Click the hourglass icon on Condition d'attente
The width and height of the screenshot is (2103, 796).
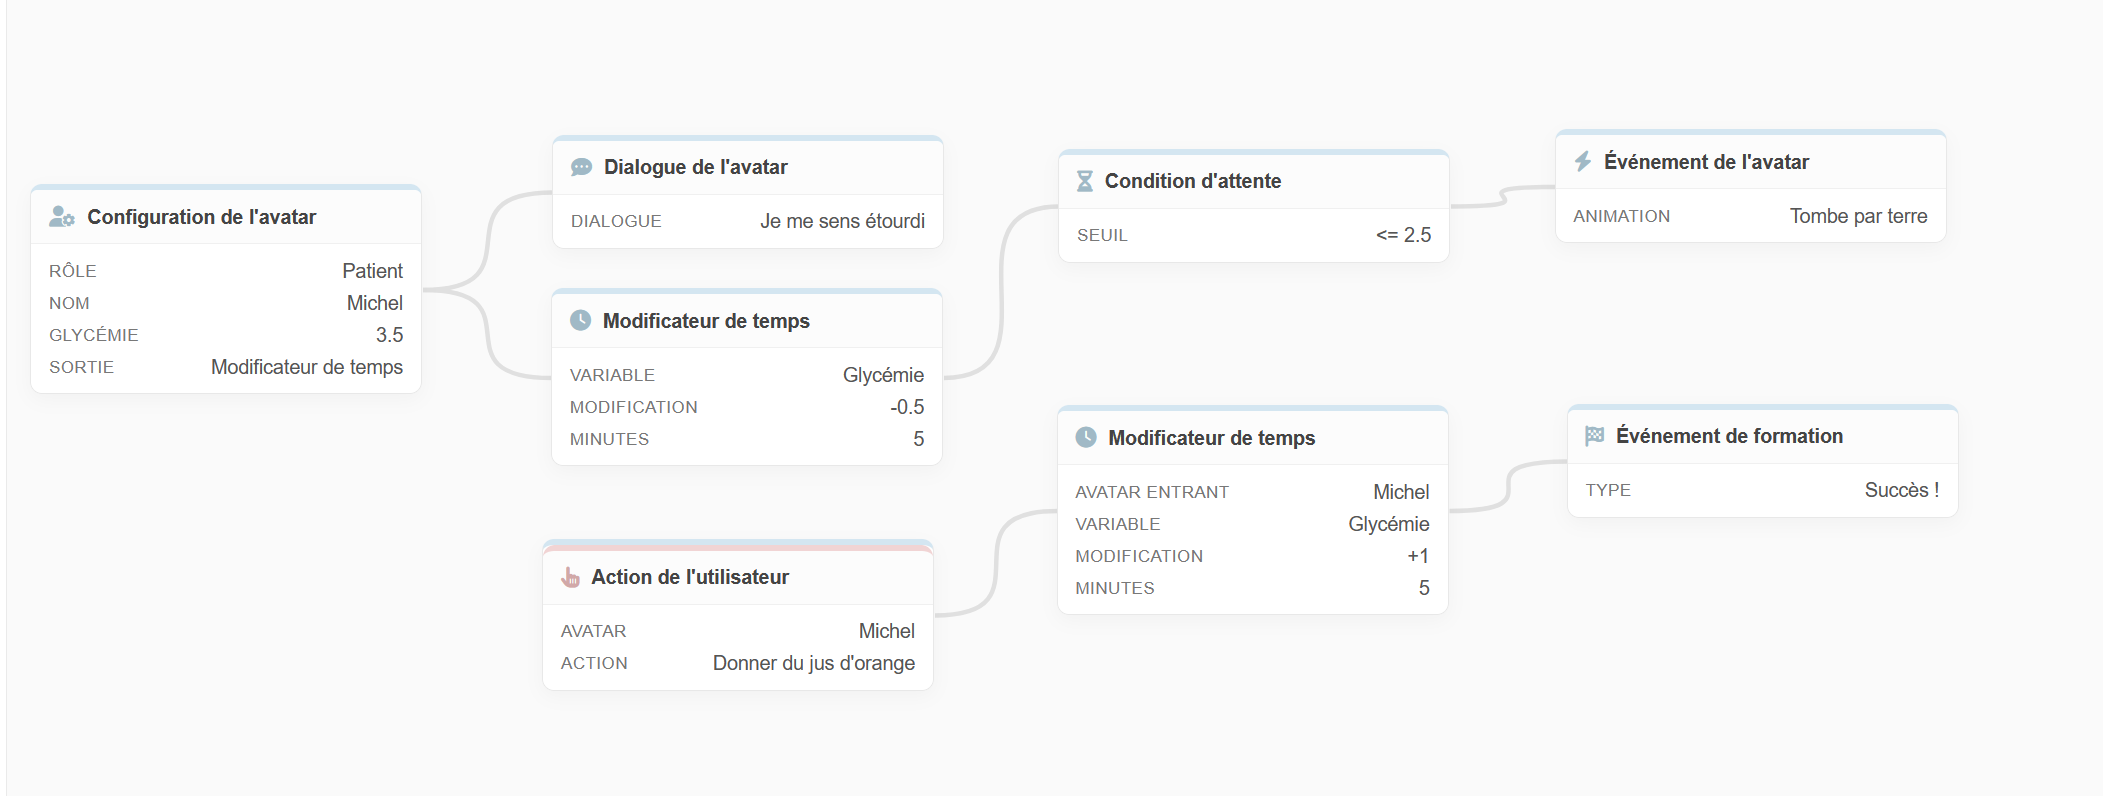[1084, 181]
